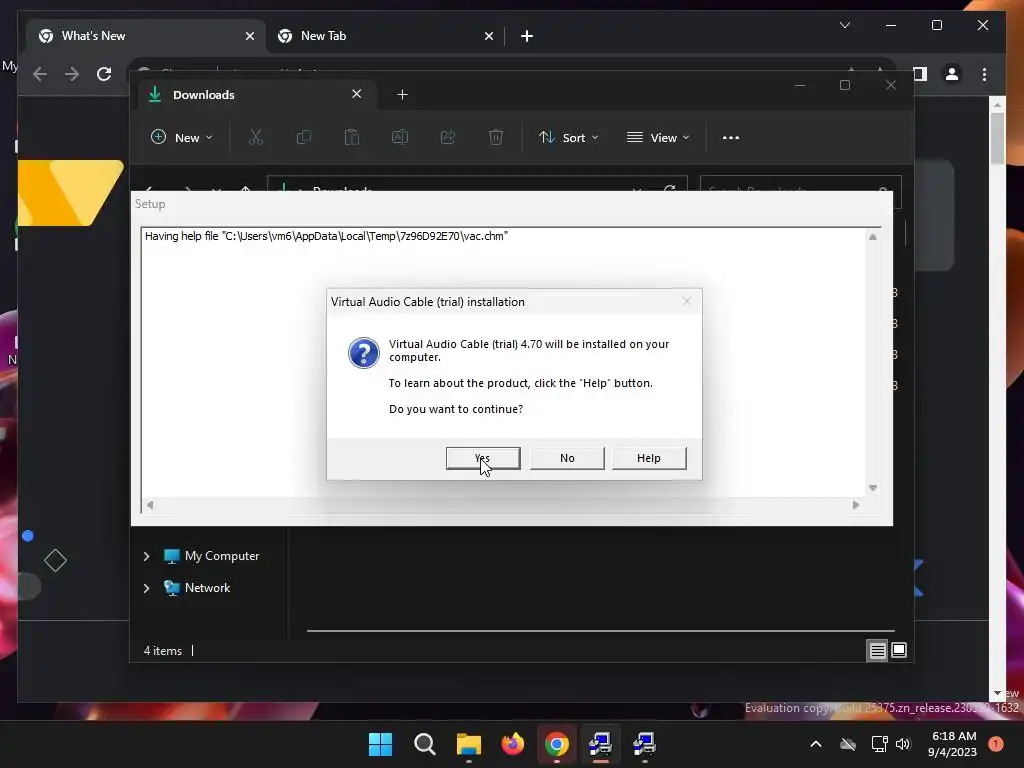The width and height of the screenshot is (1024, 768).
Task: Click the Delete trash icon in File Explorer
Action: point(496,137)
